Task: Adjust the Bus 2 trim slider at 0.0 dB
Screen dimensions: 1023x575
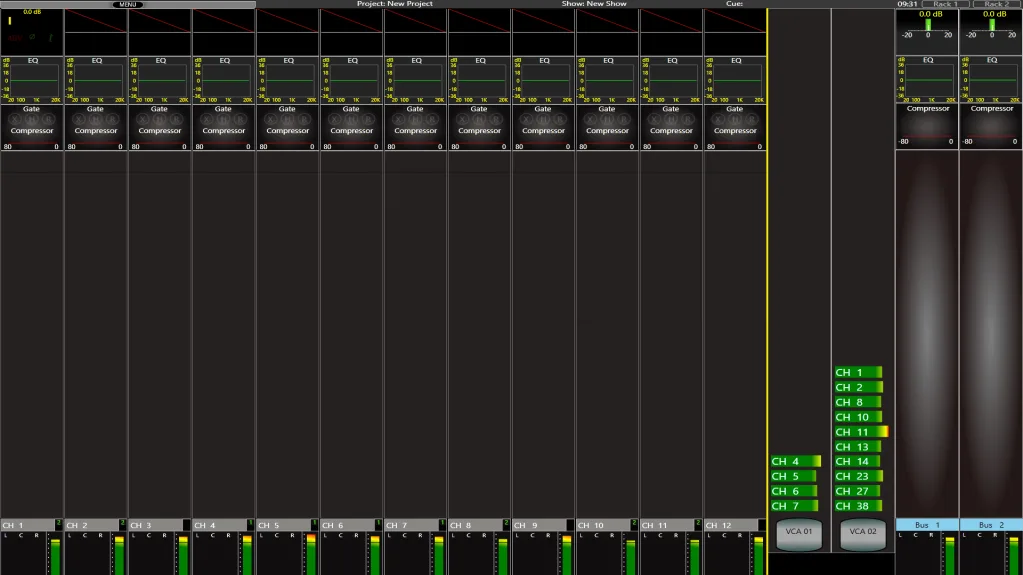Action: [992, 25]
